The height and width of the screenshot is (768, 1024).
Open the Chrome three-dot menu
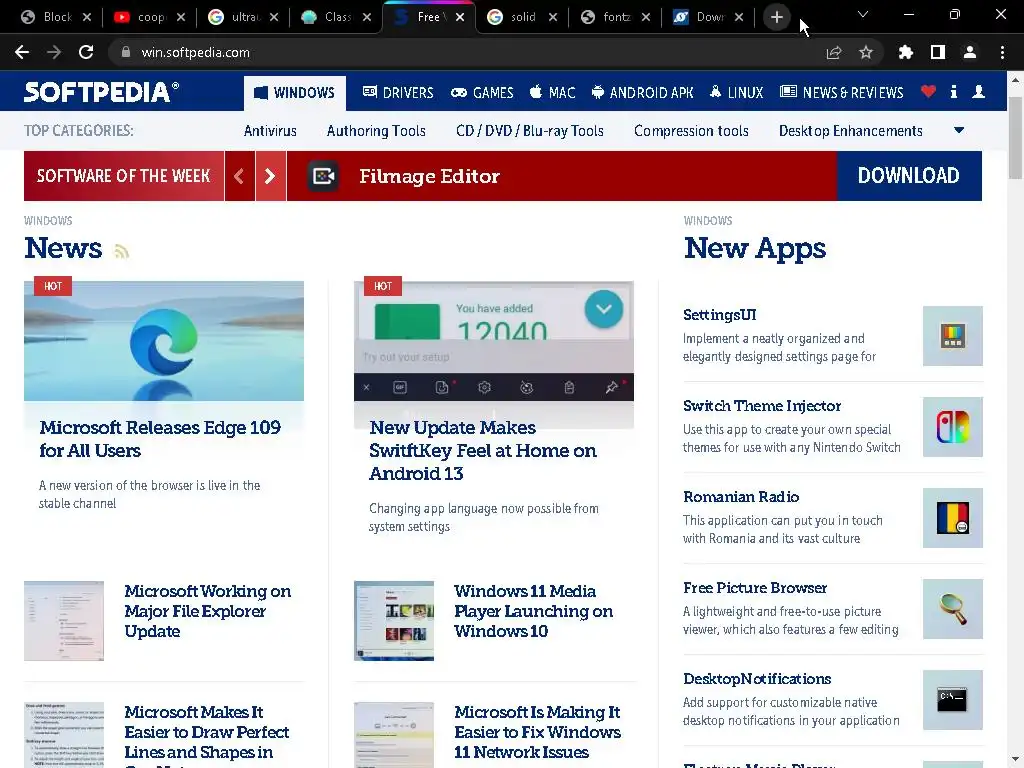coord(1002,52)
